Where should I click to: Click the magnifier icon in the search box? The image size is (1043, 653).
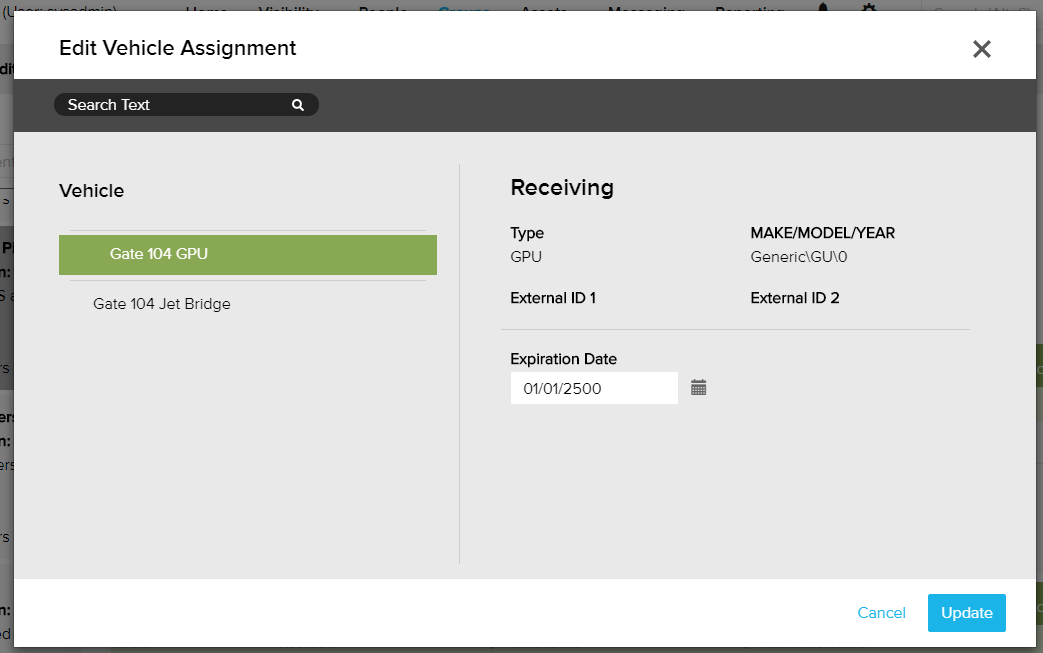pyautogui.click(x=297, y=105)
